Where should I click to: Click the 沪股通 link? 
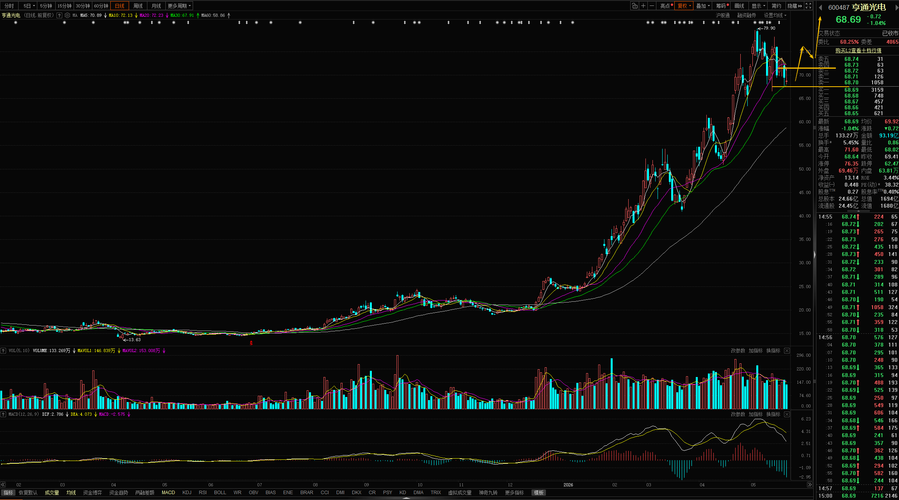pos(722,15)
